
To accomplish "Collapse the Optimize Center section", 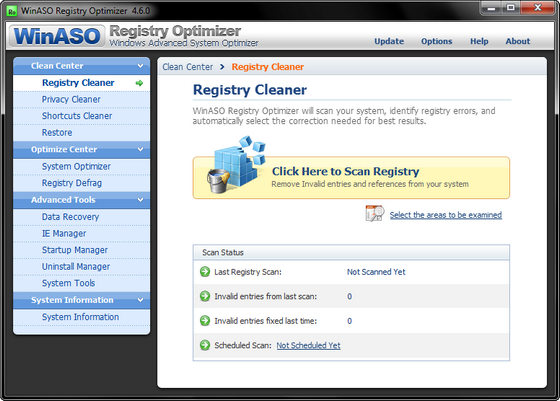I will (x=140, y=149).
